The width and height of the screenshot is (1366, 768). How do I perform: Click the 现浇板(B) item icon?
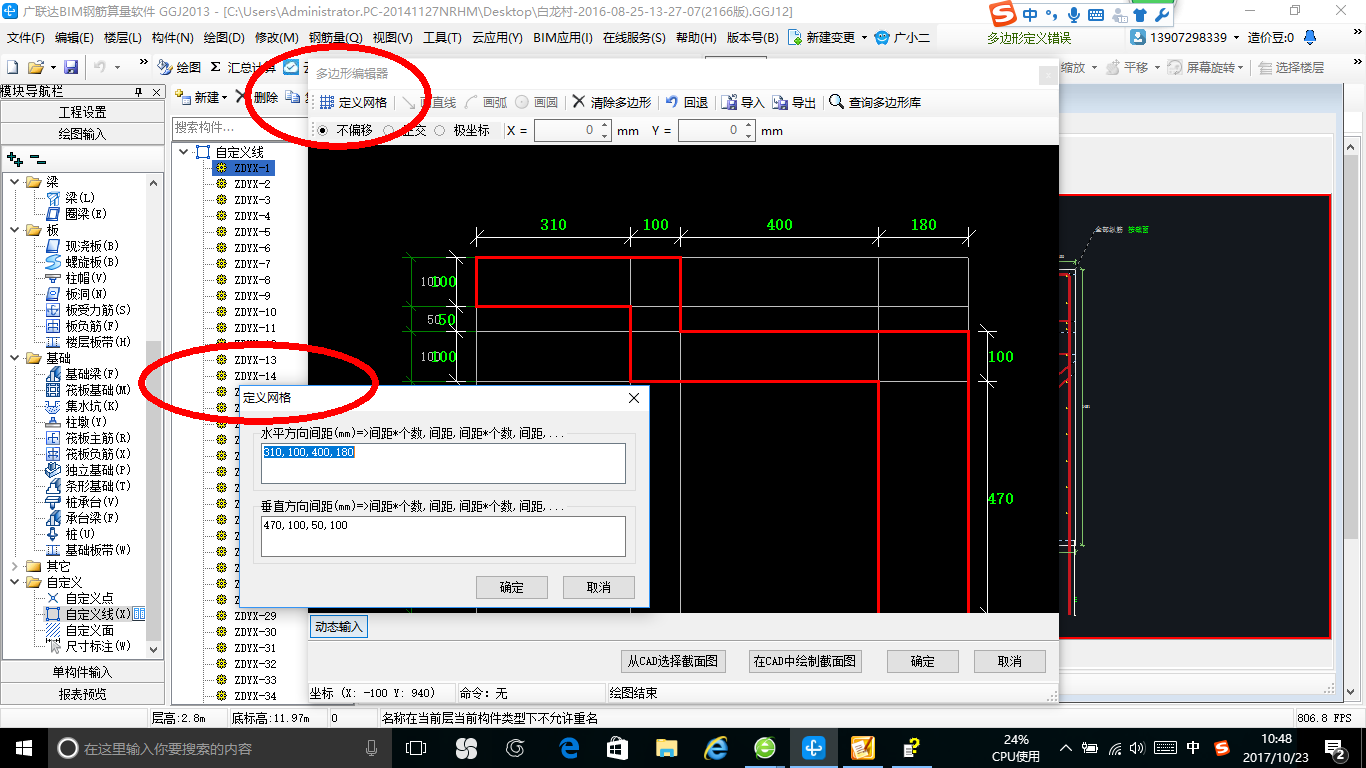click(x=54, y=246)
